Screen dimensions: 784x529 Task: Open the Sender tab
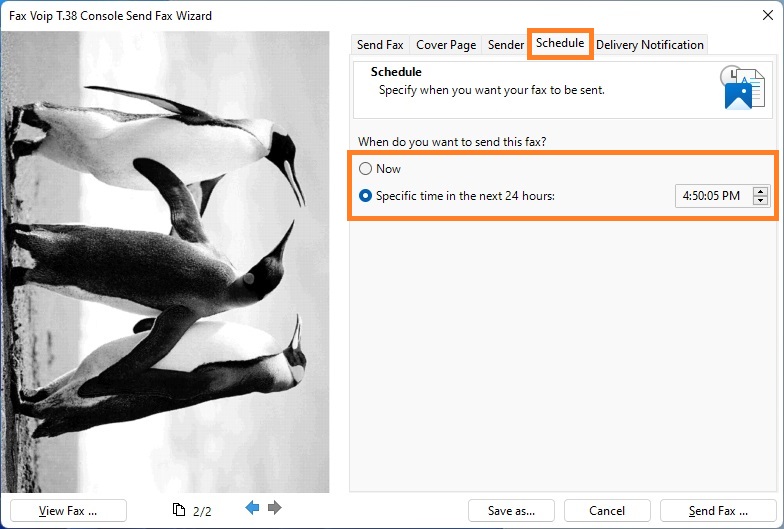(506, 44)
